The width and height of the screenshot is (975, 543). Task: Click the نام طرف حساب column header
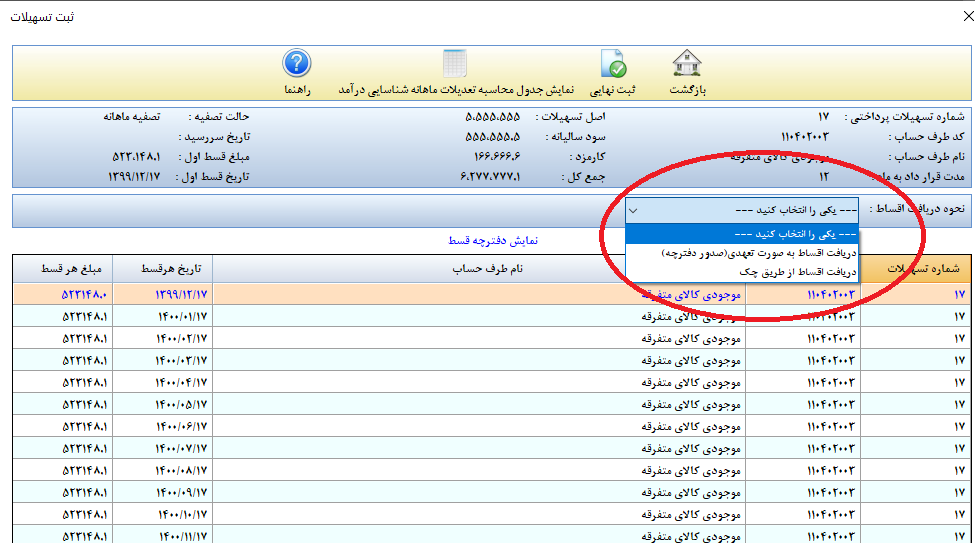[479, 269]
